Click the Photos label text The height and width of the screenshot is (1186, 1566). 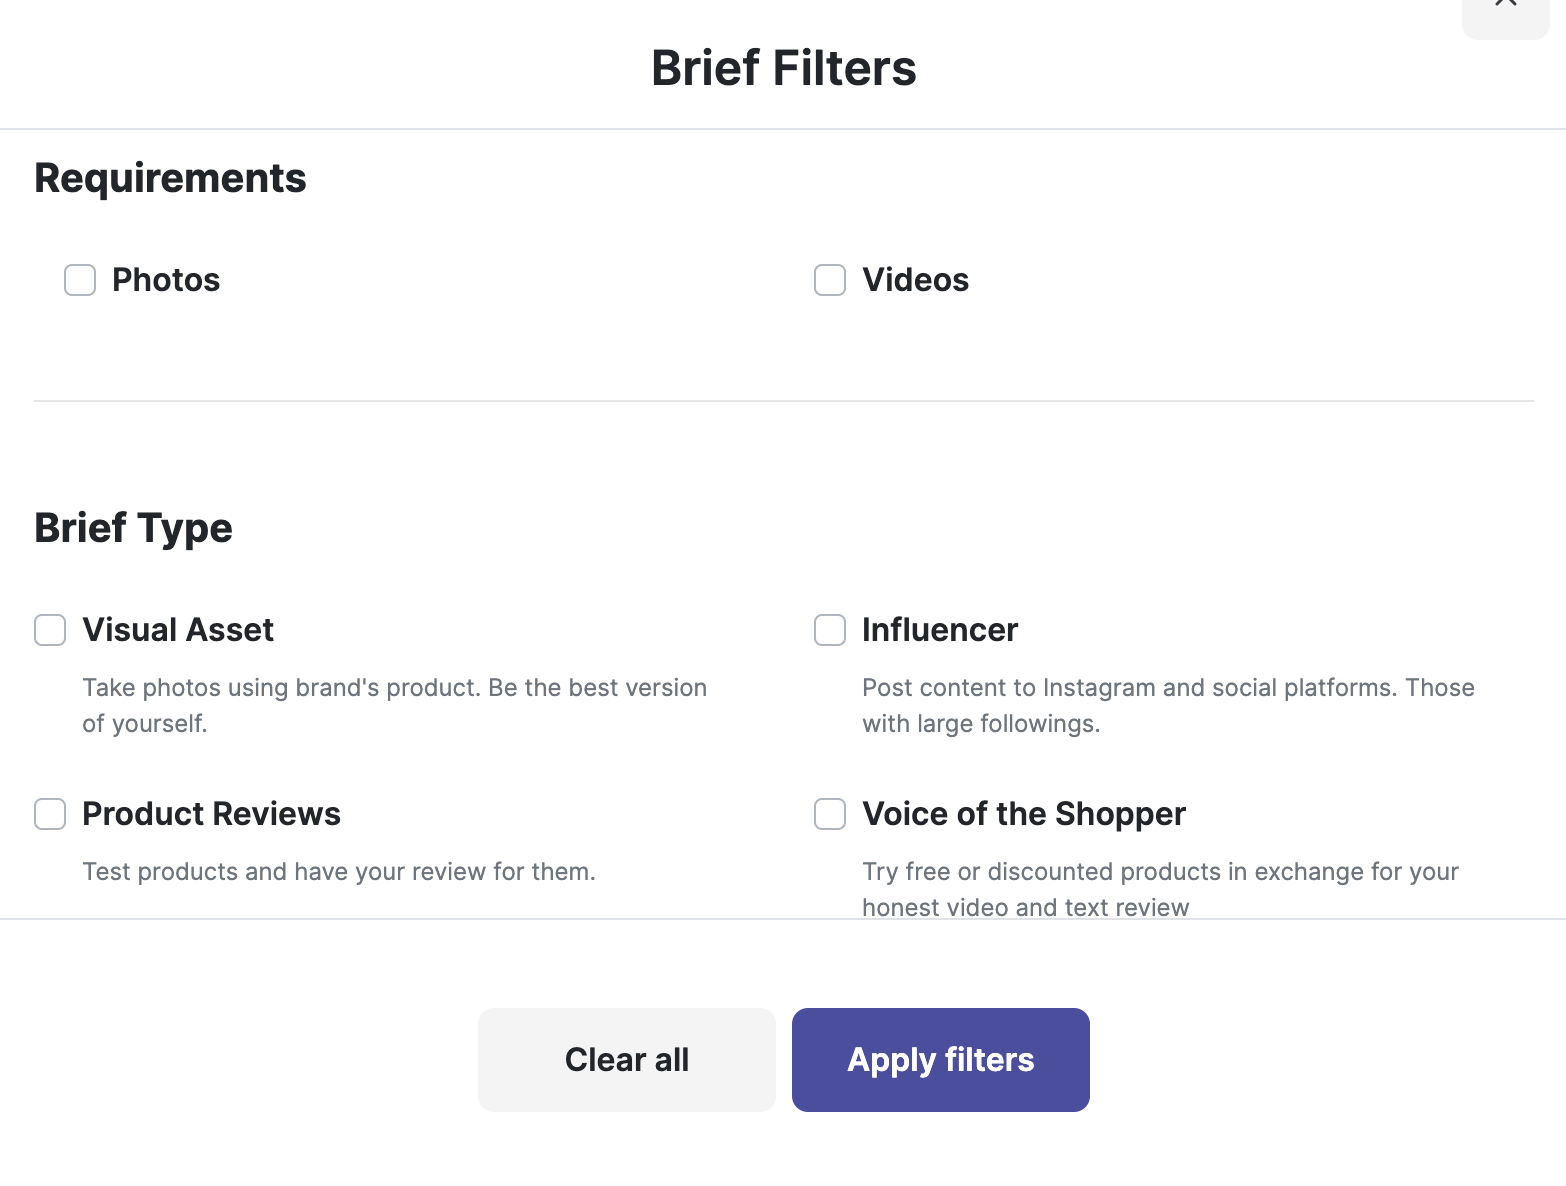166,280
